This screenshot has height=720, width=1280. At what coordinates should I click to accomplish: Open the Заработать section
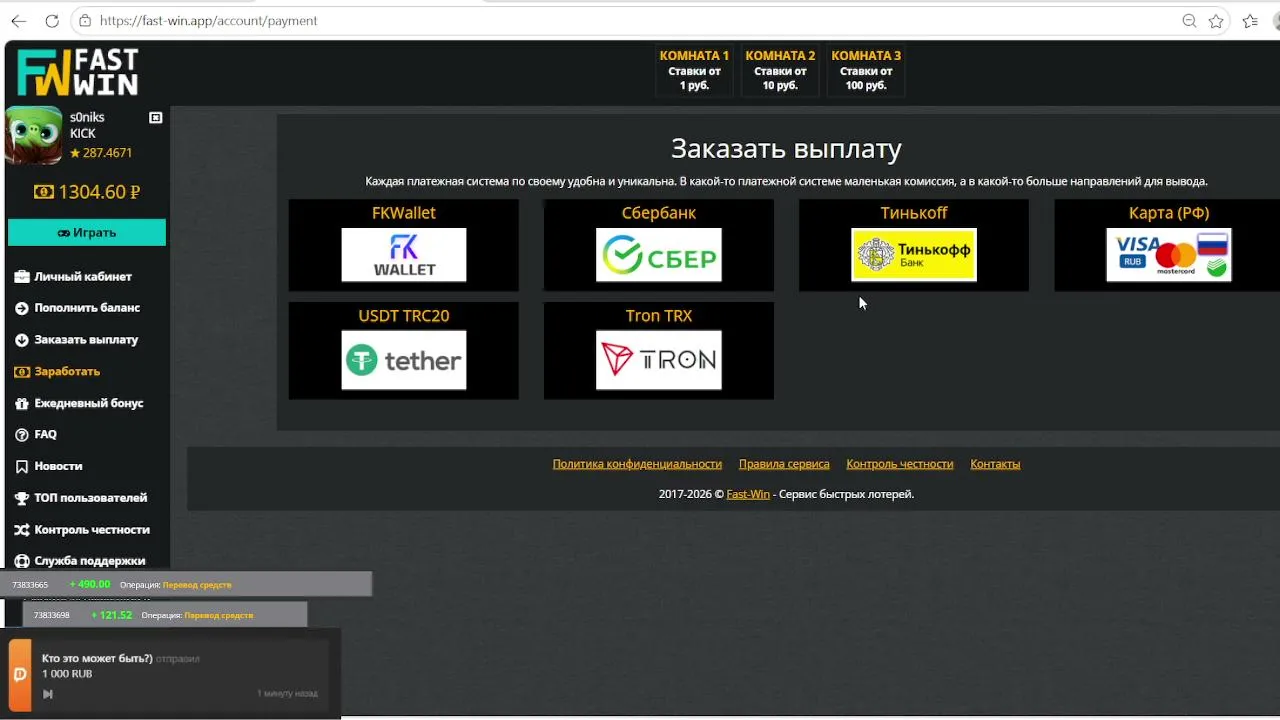tap(67, 372)
